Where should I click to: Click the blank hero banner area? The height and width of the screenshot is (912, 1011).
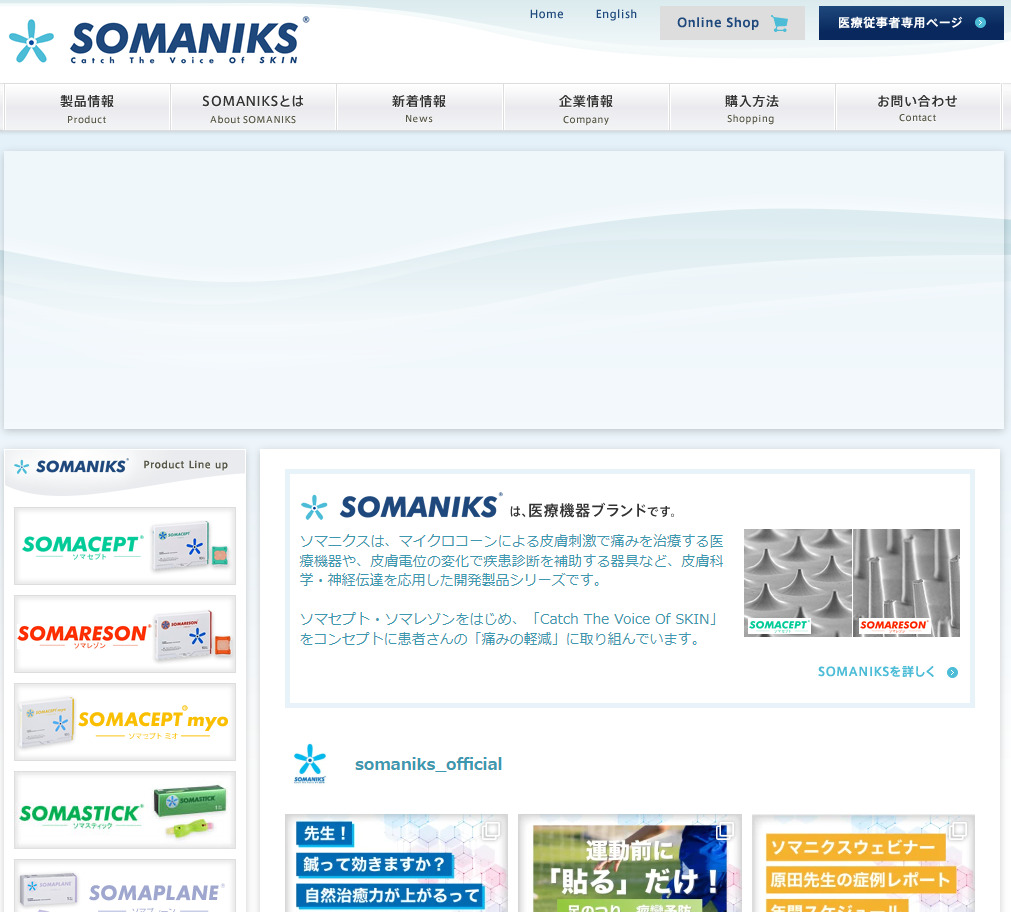pyautogui.click(x=504, y=290)
